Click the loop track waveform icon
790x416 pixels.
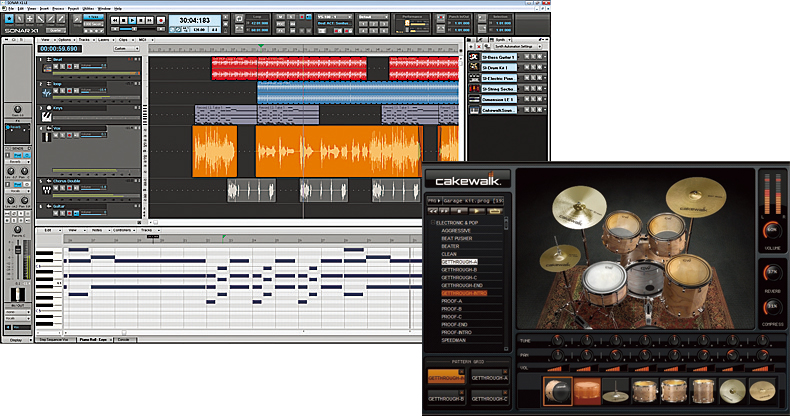coord(46,93)
